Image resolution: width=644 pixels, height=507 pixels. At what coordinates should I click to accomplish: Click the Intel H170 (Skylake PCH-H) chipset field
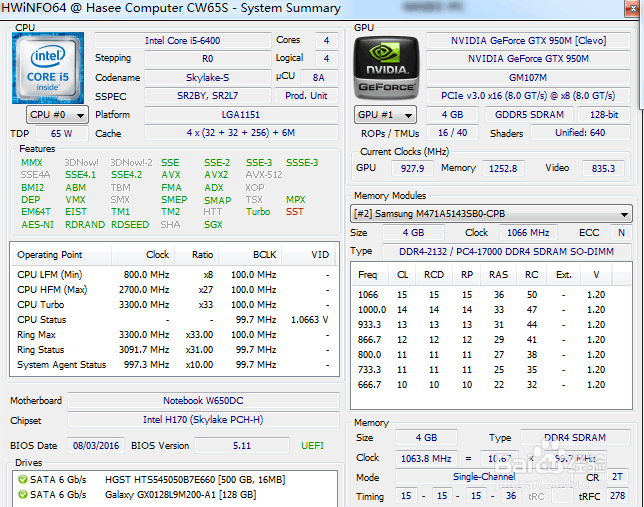203,420
